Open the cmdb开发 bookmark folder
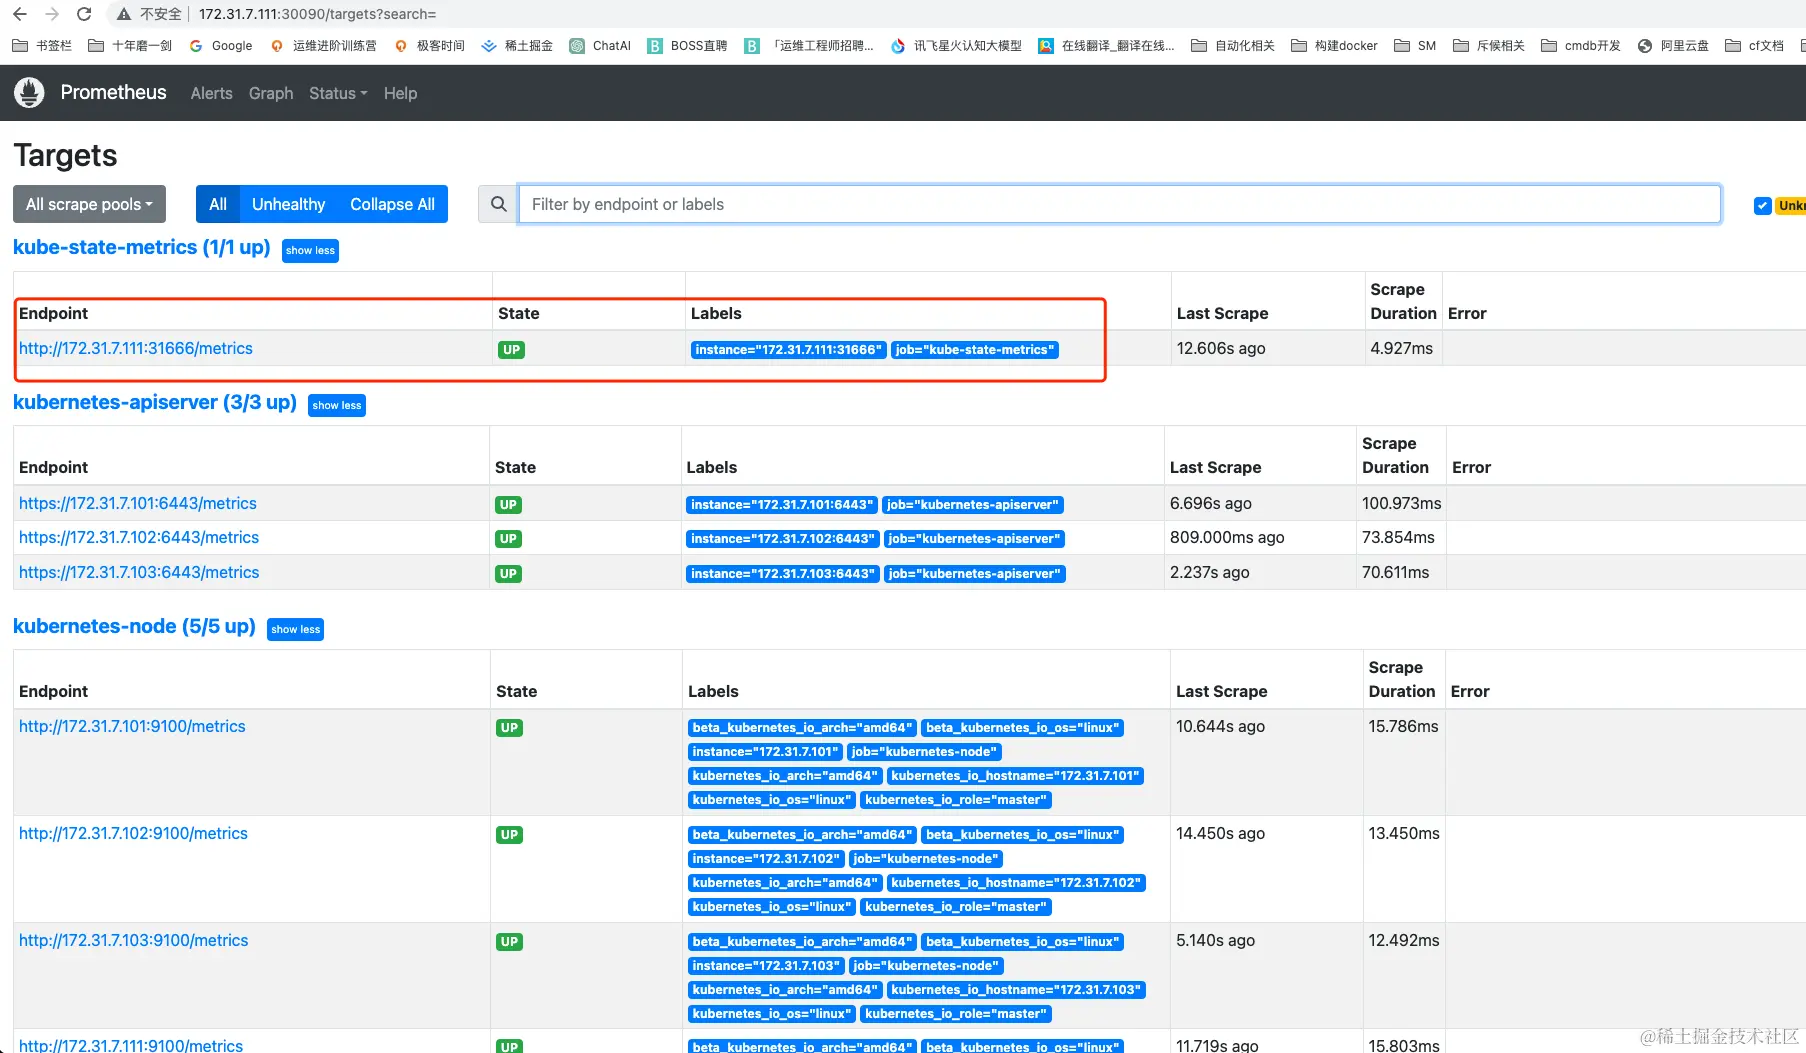Screen dimensions: 1806x1053 (x=1581, y=46)
